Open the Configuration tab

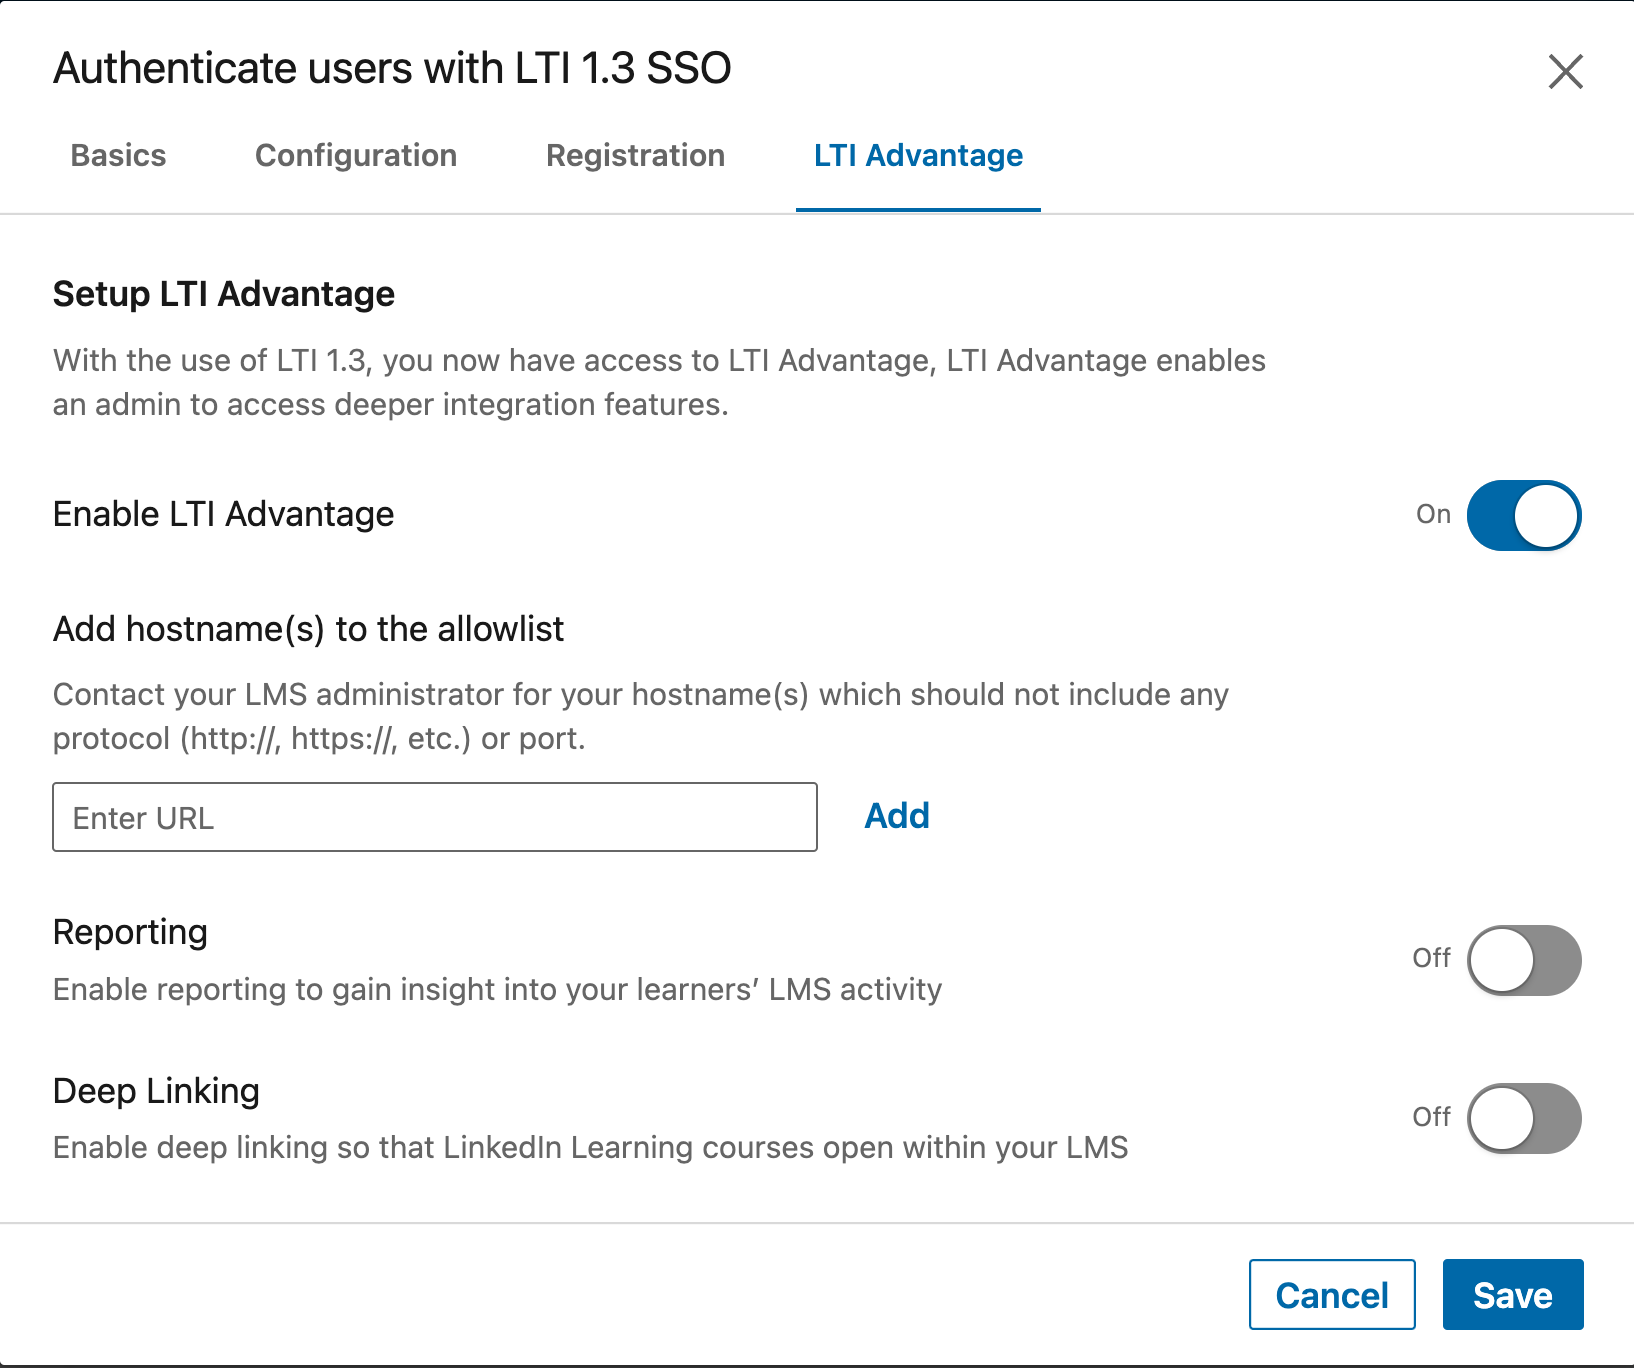coord(356,156)
